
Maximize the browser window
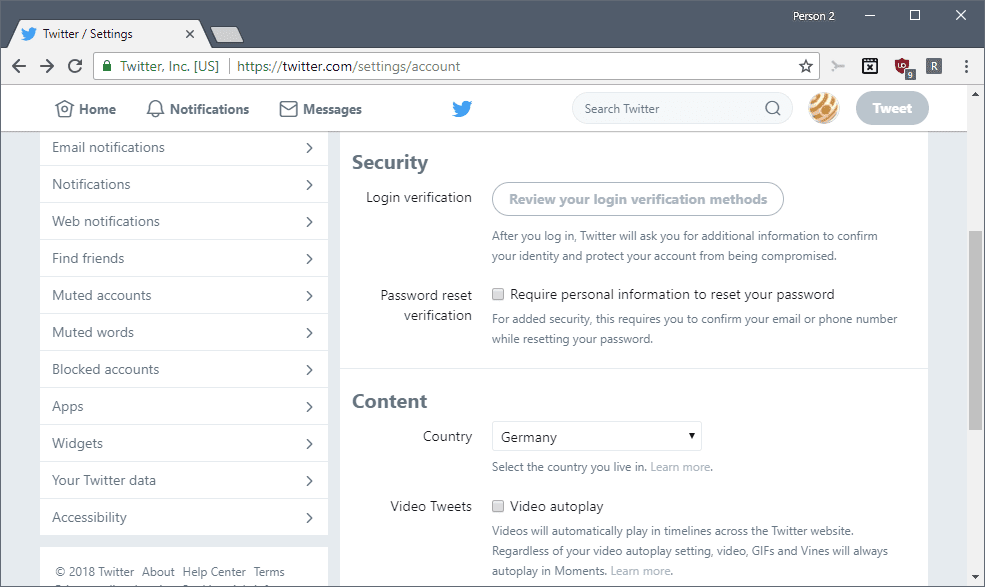915,16
